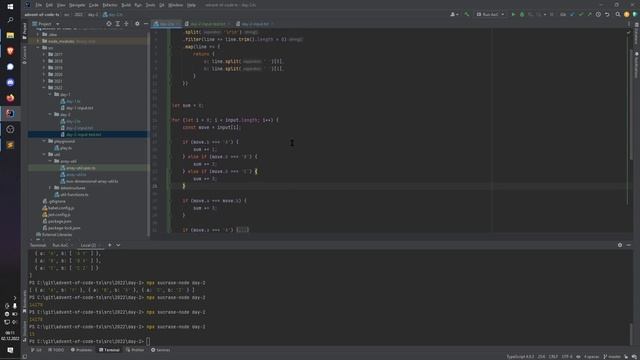Open the Problems tool window

(x=81, y=350)
